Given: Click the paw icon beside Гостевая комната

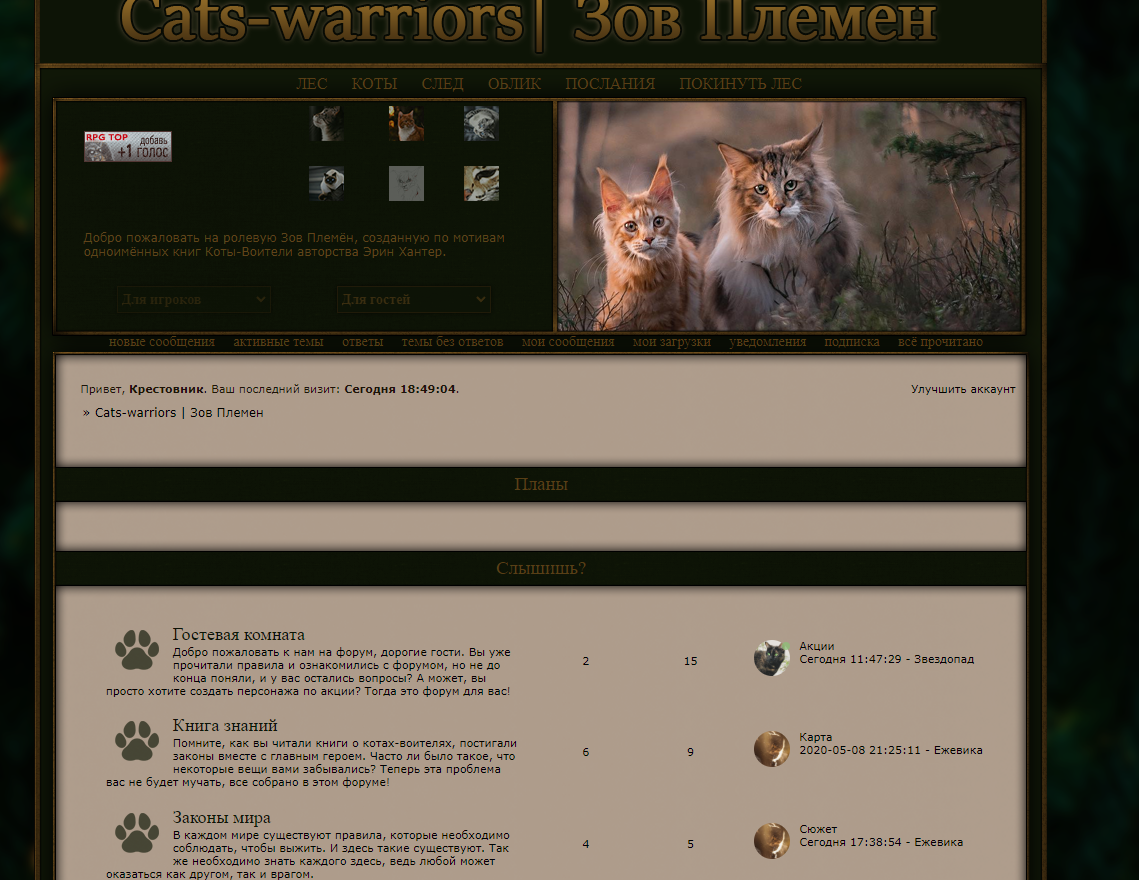Looking at the screenshot, I should [x=137, y=649].
